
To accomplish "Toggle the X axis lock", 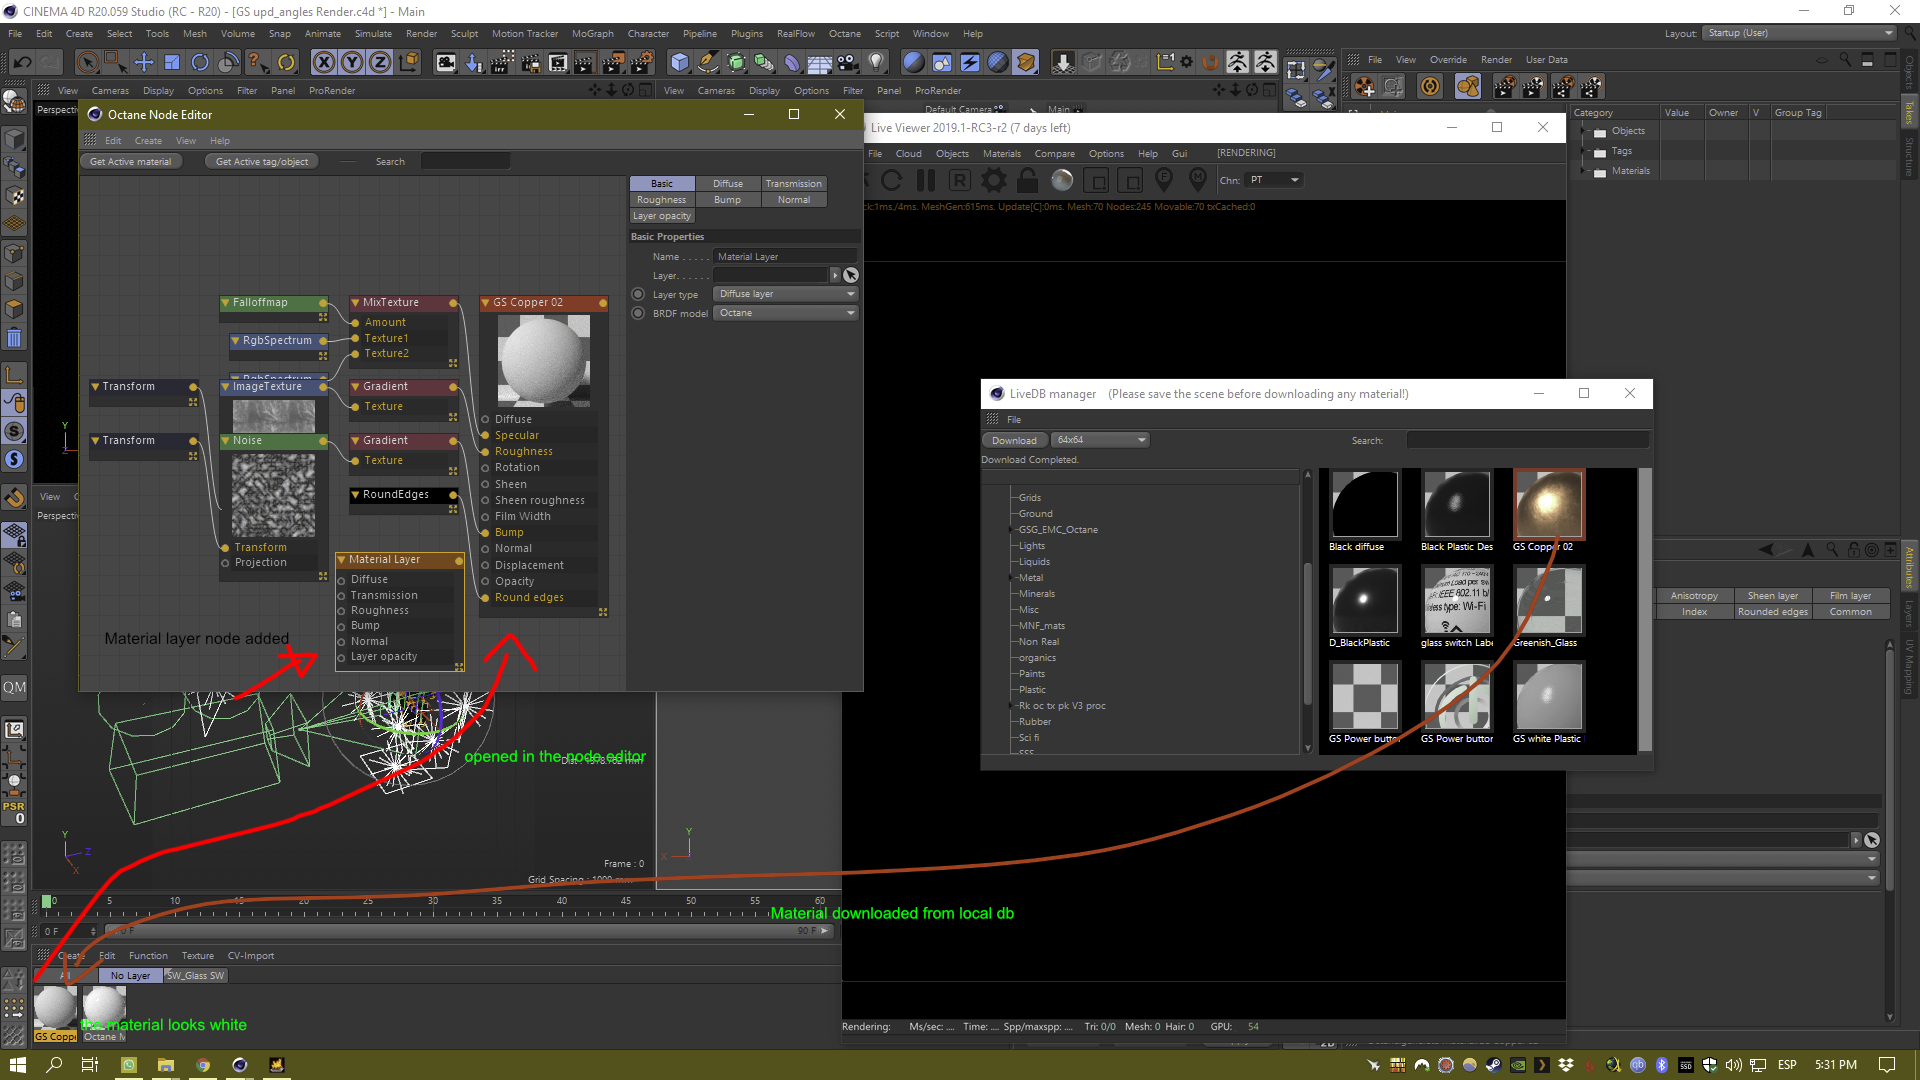I will pyautogui.click(x=324, y=62).
